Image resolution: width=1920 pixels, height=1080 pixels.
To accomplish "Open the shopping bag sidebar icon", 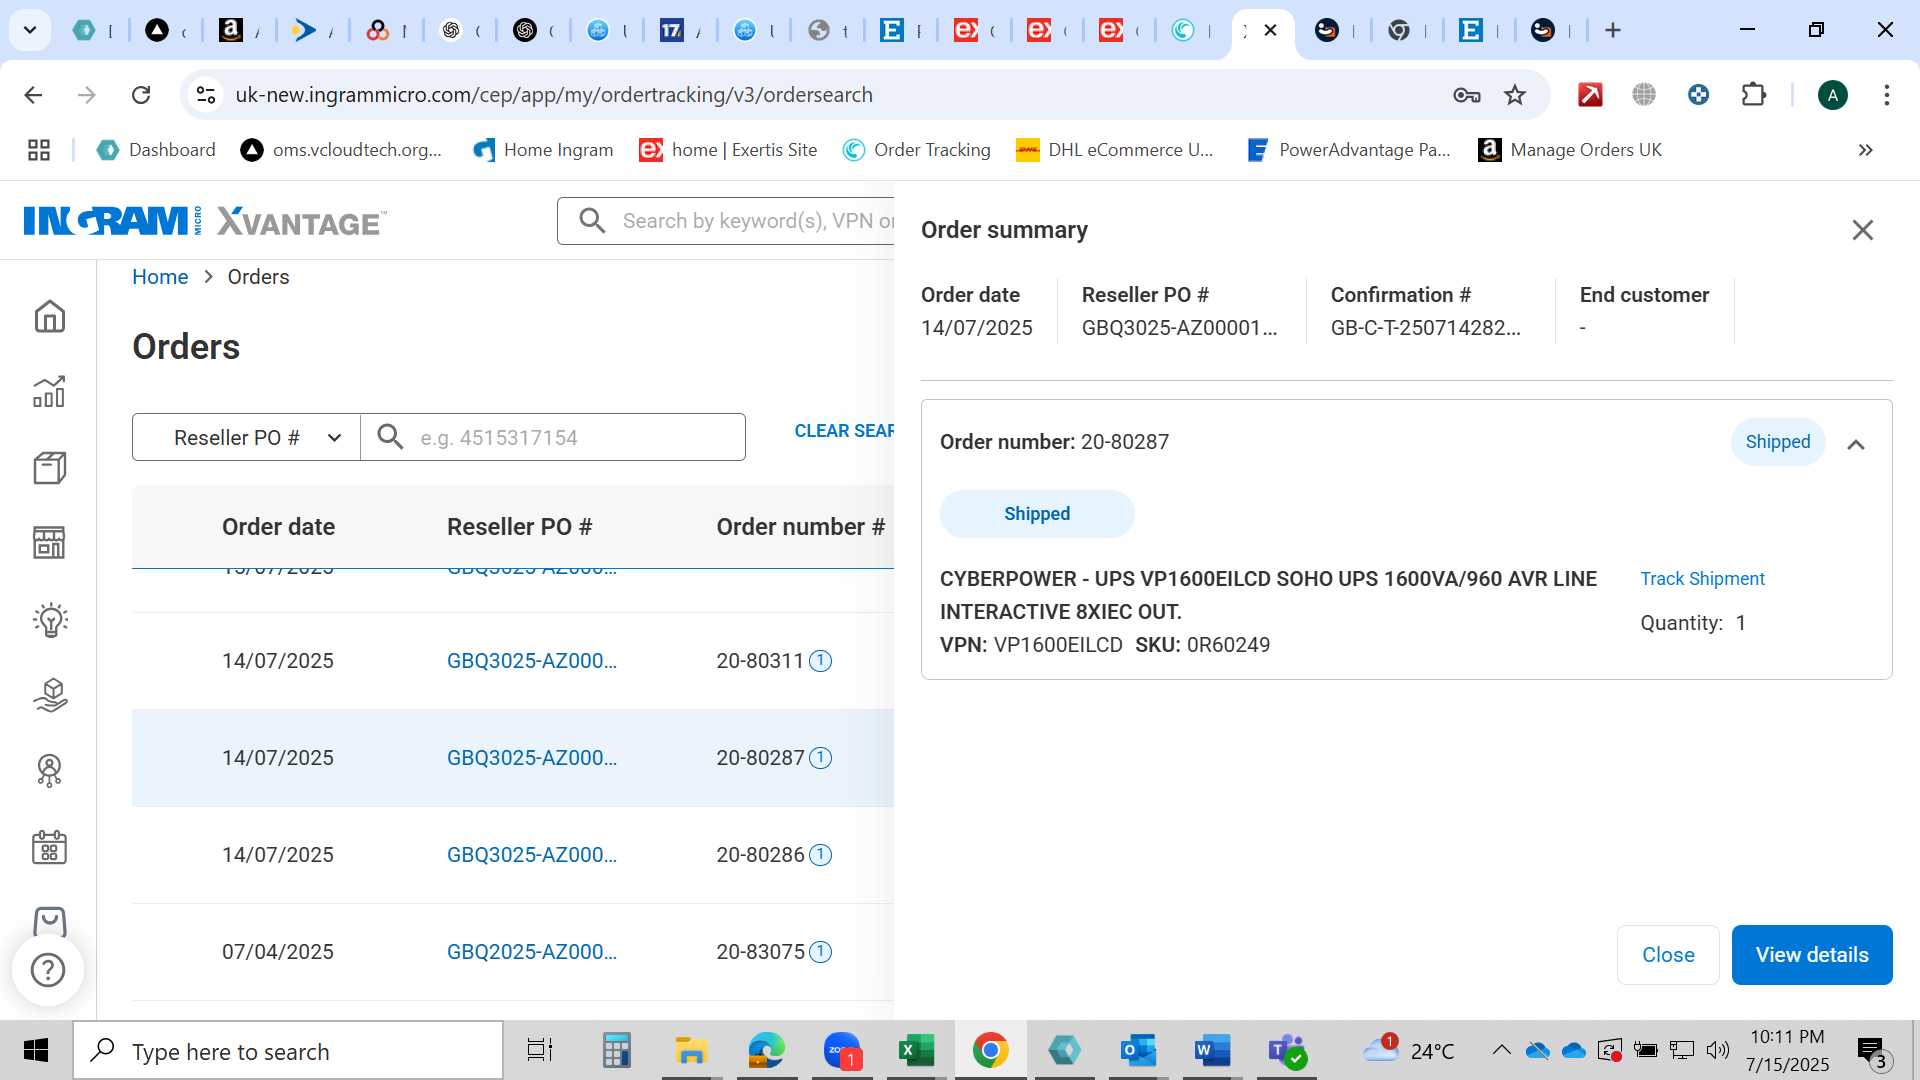I will tap(49, 921).
